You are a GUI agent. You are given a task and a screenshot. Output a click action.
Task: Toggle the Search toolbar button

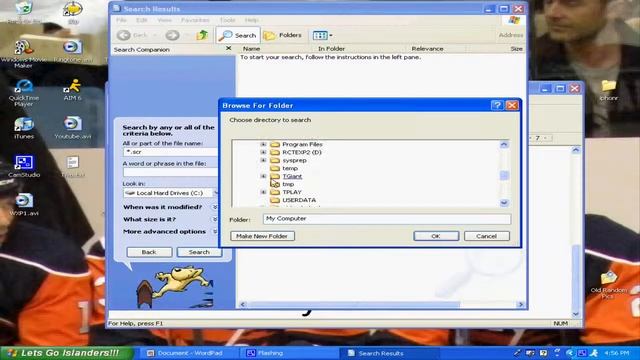point(238,36)
